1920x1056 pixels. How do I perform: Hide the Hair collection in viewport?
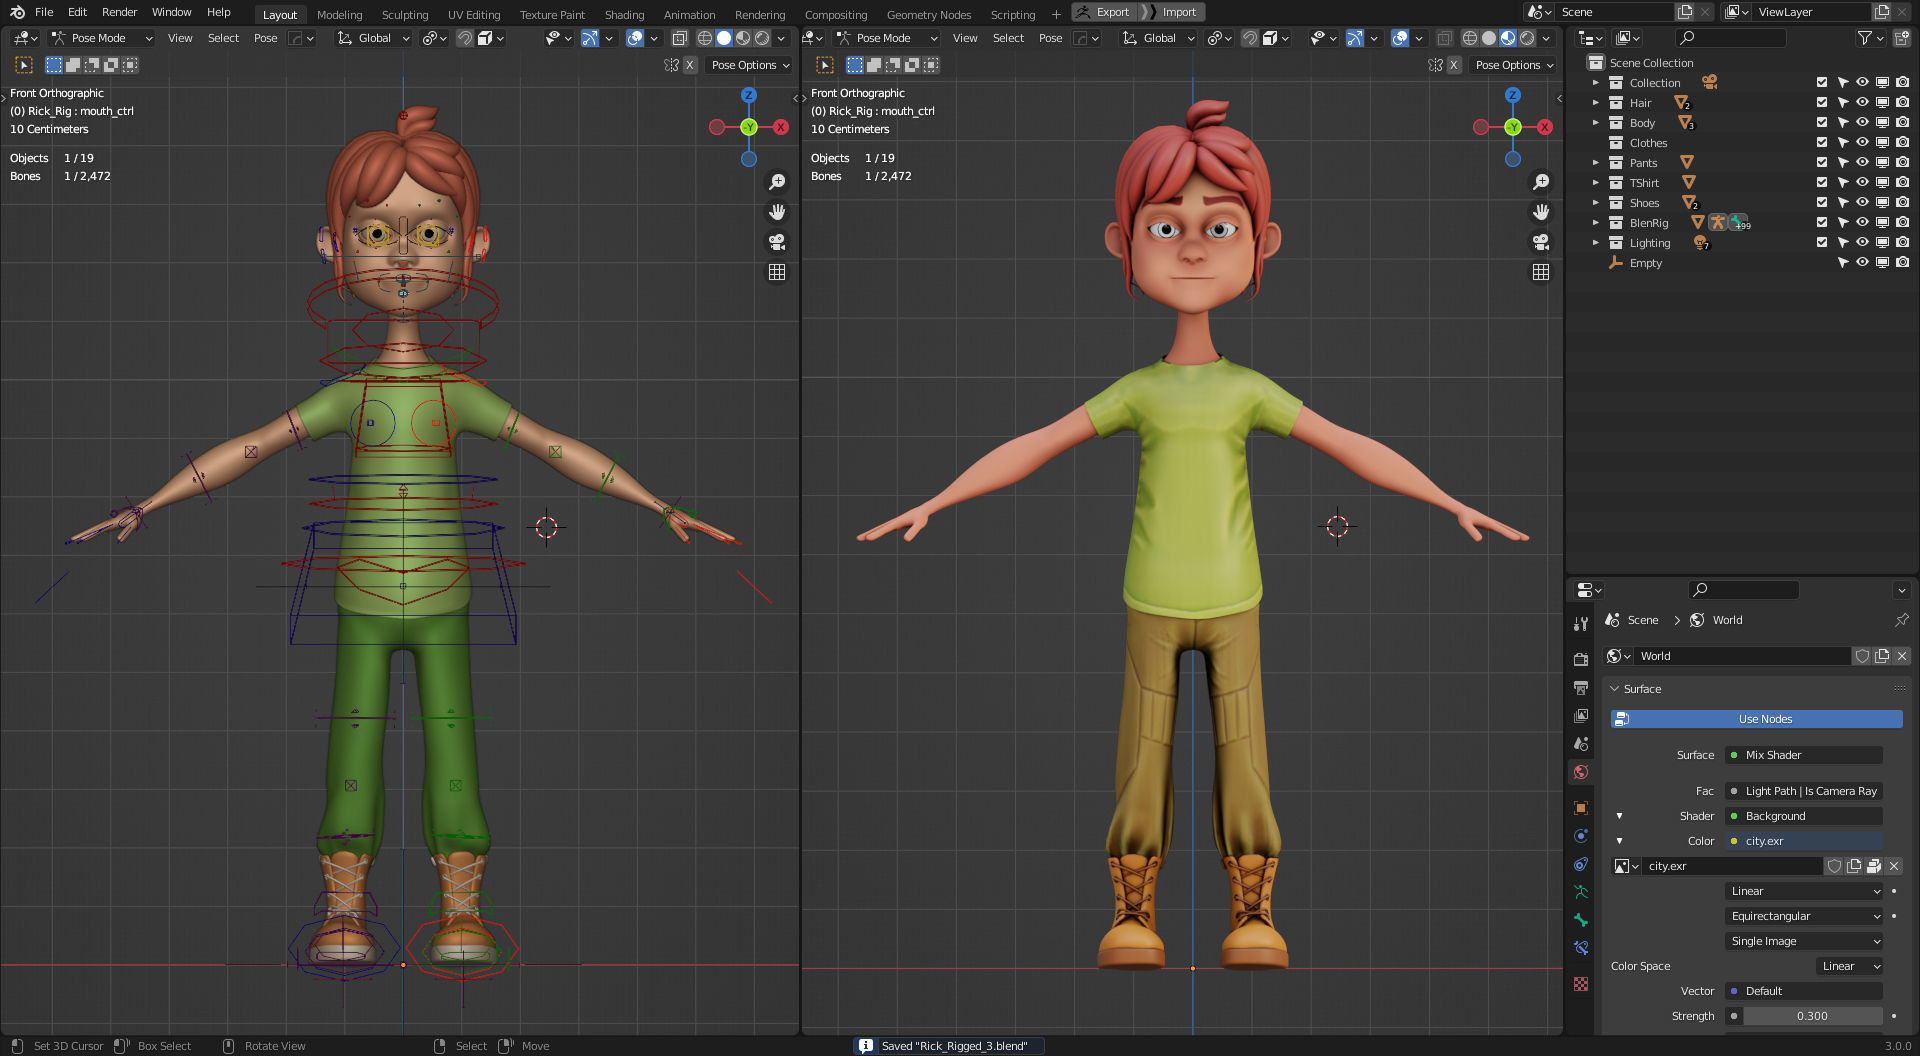point(1862,103)
